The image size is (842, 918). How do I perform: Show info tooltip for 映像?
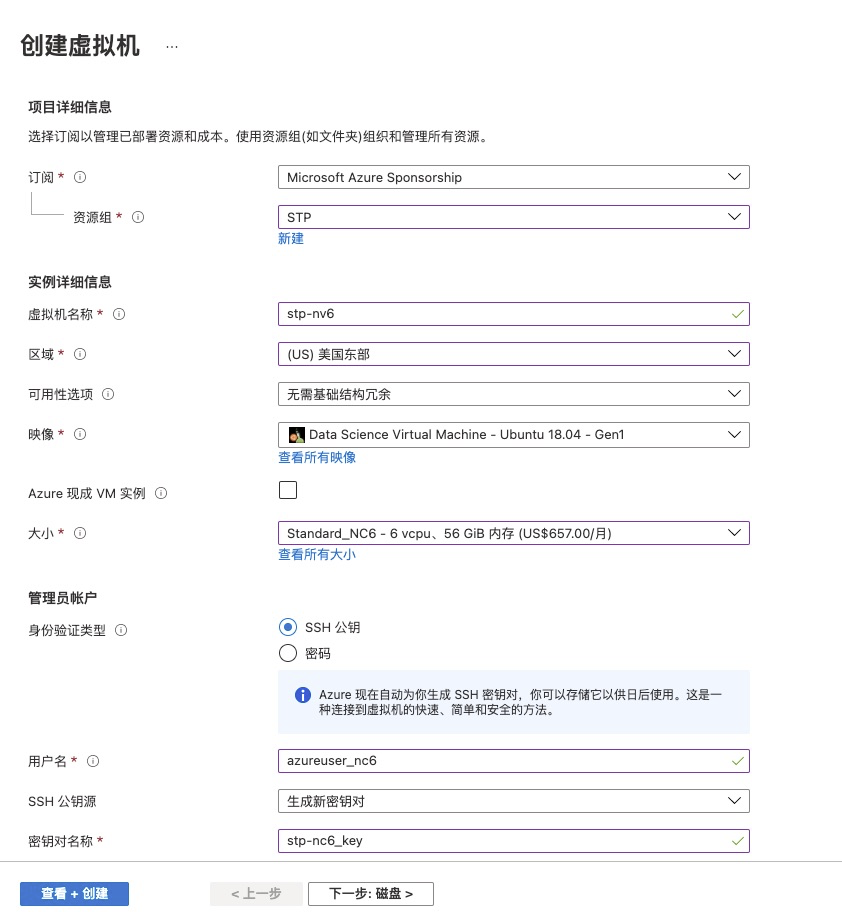80,434
